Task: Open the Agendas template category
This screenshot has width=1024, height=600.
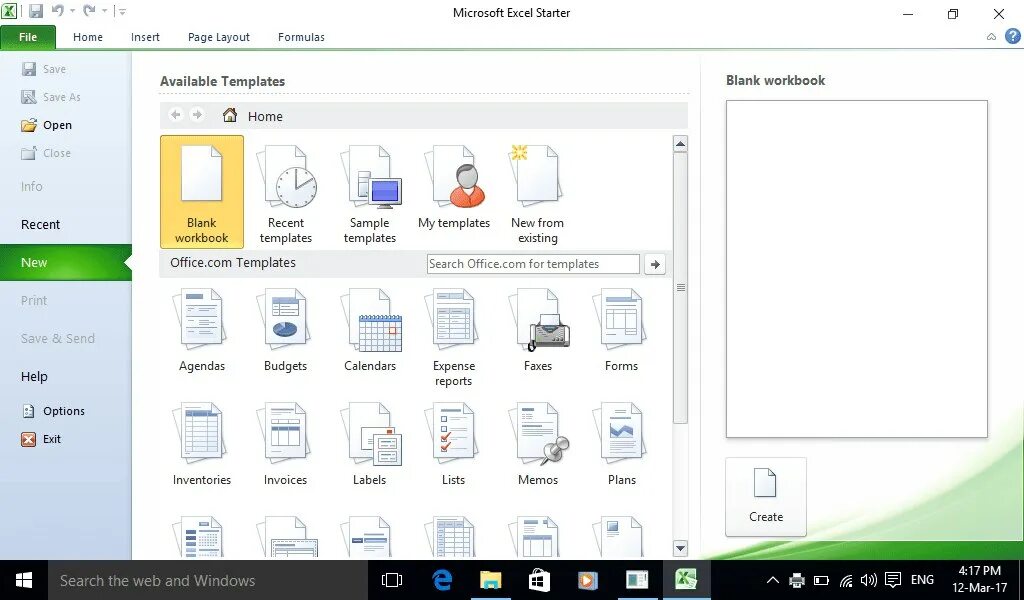Action: pyautogui.click(x=202, y=331)
